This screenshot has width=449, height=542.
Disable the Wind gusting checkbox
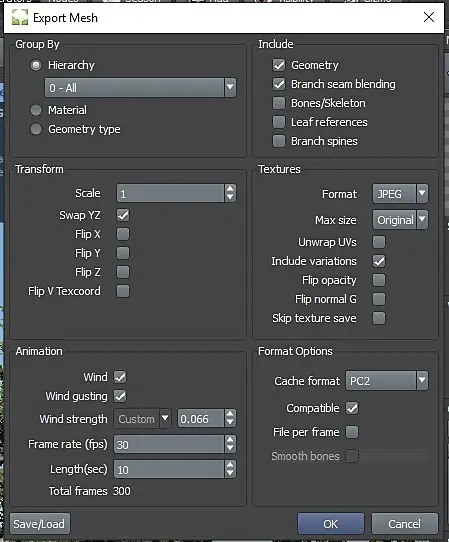click(x=120, y=396)
